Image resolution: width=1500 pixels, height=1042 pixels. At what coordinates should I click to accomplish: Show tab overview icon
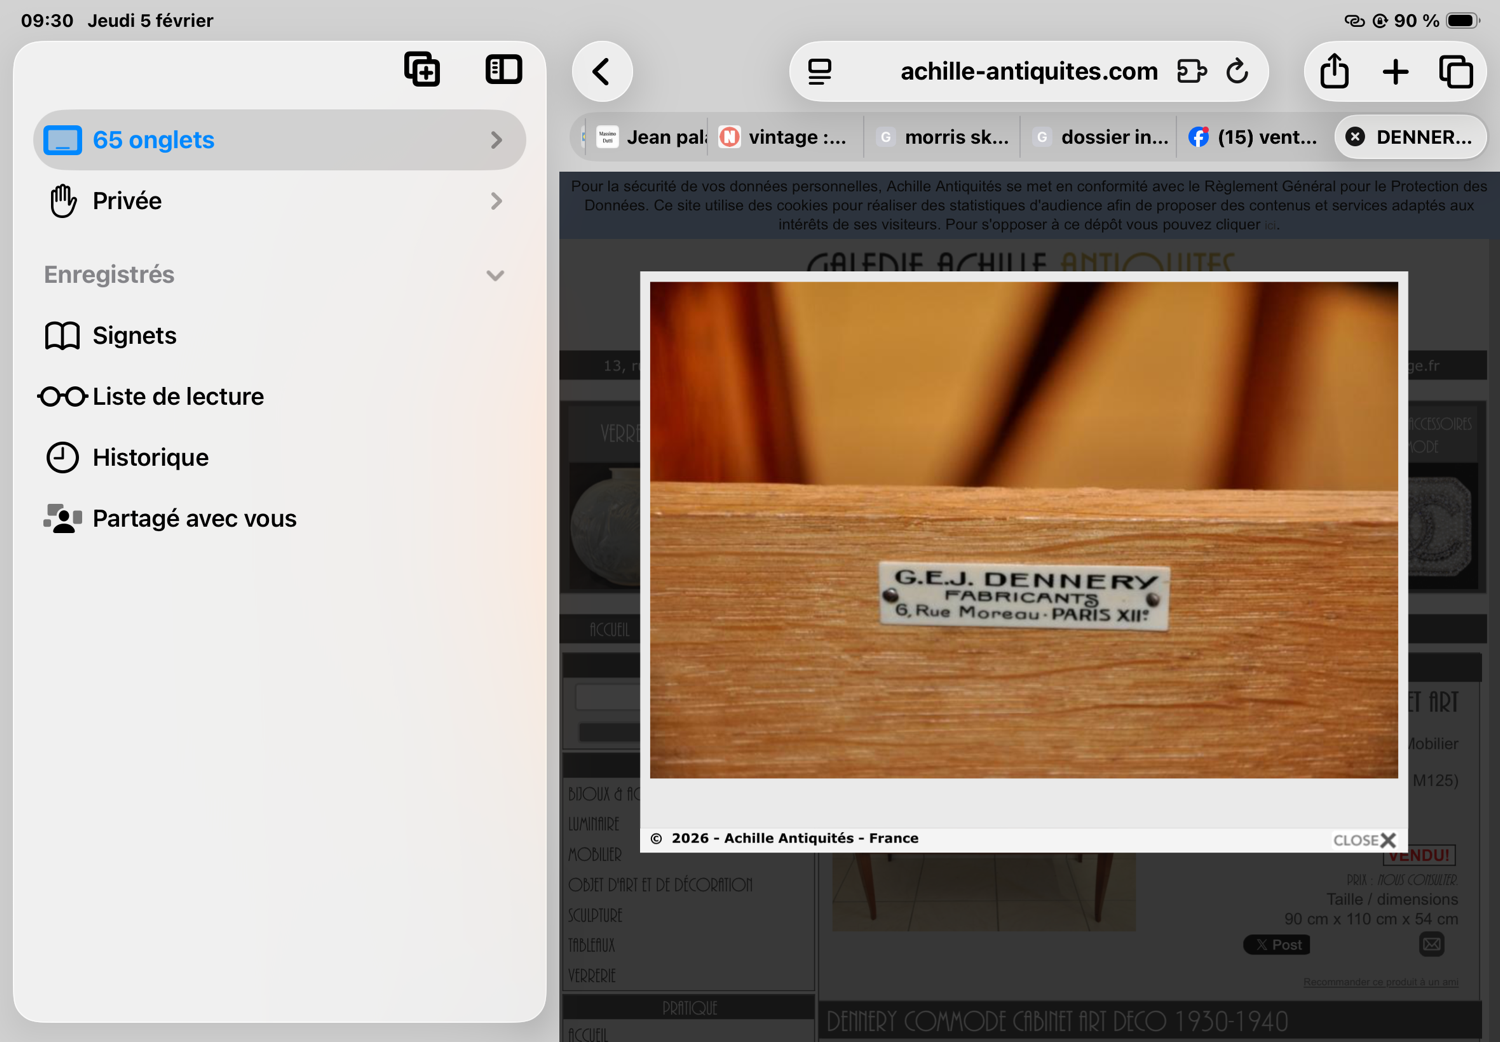[x=1456, y=71]
